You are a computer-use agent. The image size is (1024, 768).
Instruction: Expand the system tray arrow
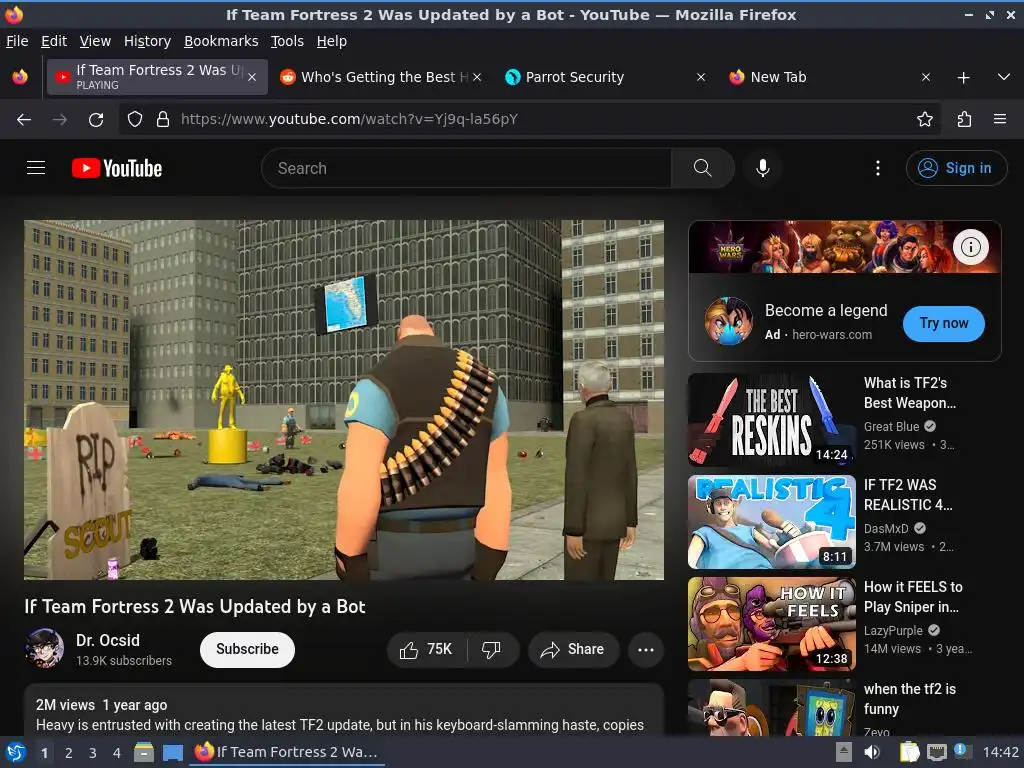tap(844, 752)
